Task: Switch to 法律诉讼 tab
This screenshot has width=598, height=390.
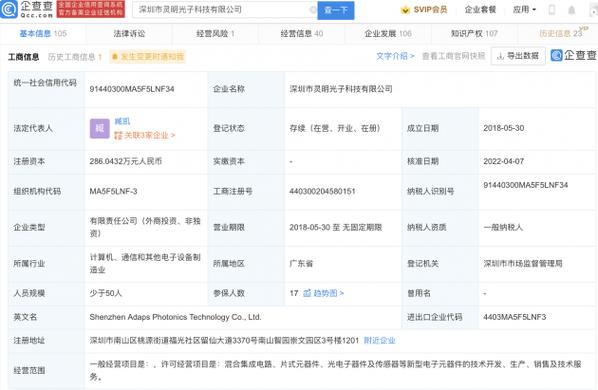Action: [129, 34]
